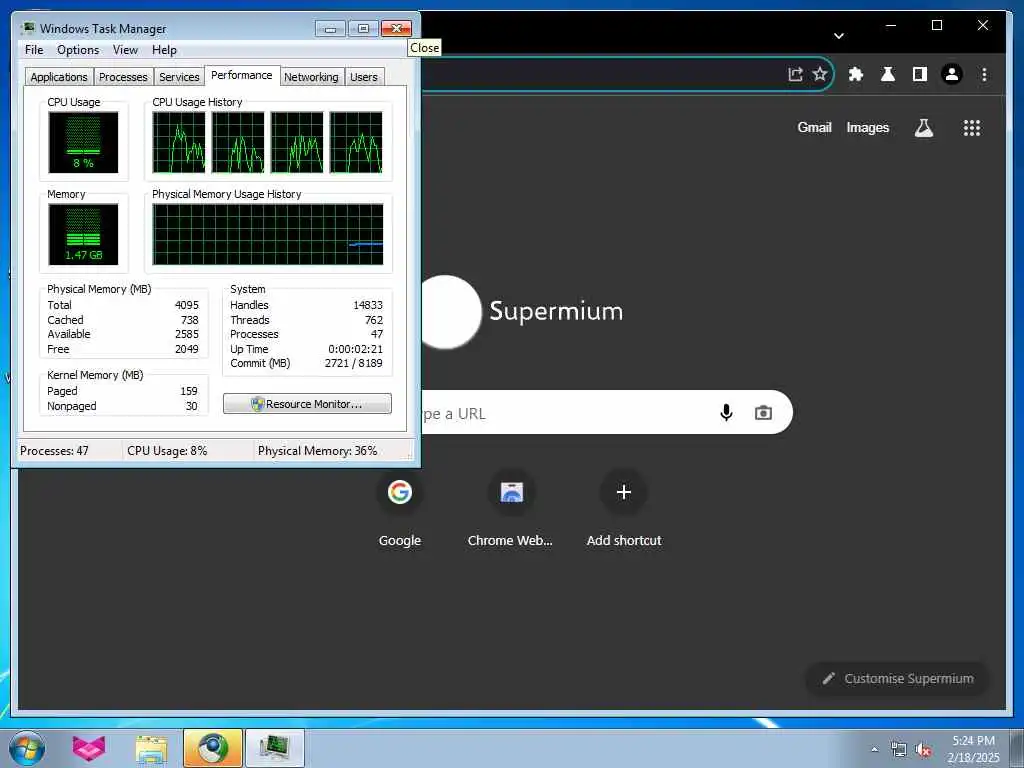Open the Extensions puzzle icon in Supermium
Screen dimensions: 1024x768
(x=856, y=74)
